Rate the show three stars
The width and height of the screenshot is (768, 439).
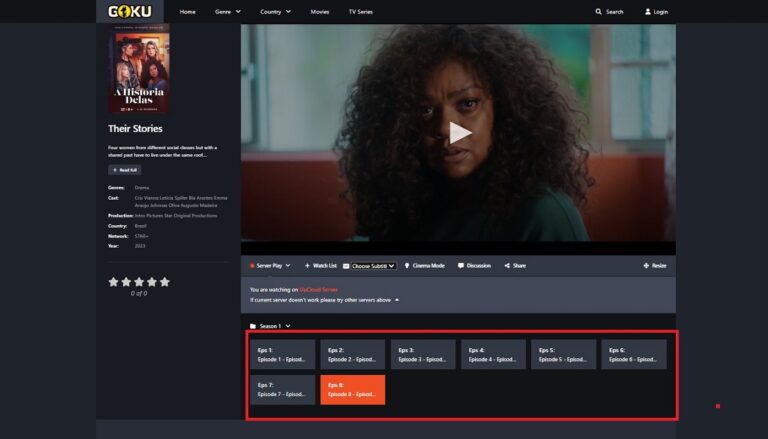pyautogui.click(x=139, y=282)
